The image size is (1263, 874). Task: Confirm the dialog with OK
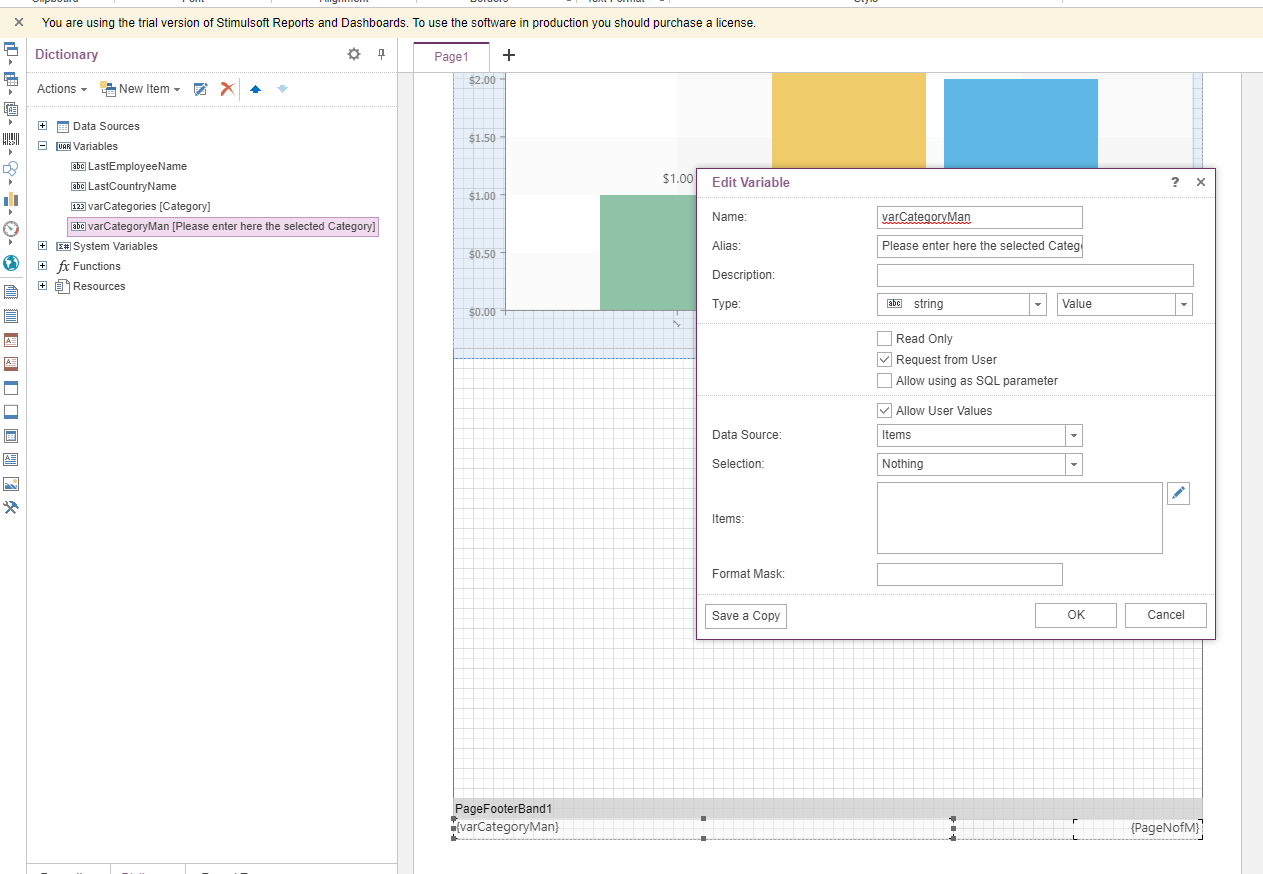pos(1076,615)
